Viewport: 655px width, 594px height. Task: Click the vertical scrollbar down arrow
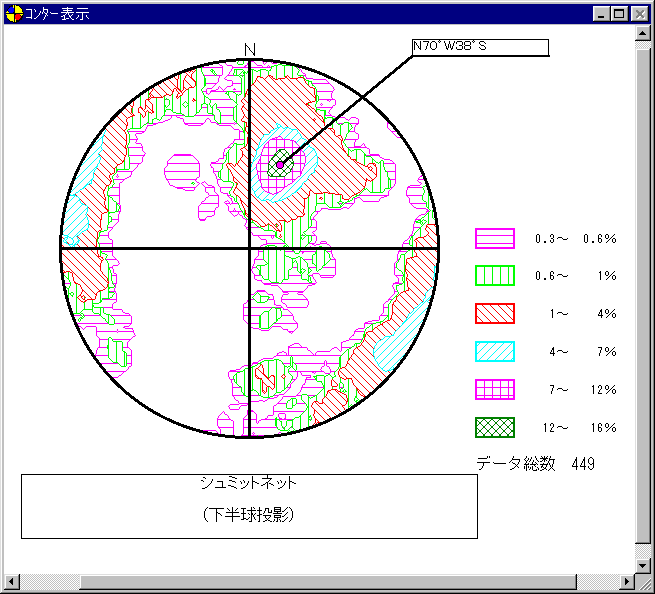coord(642,566)
